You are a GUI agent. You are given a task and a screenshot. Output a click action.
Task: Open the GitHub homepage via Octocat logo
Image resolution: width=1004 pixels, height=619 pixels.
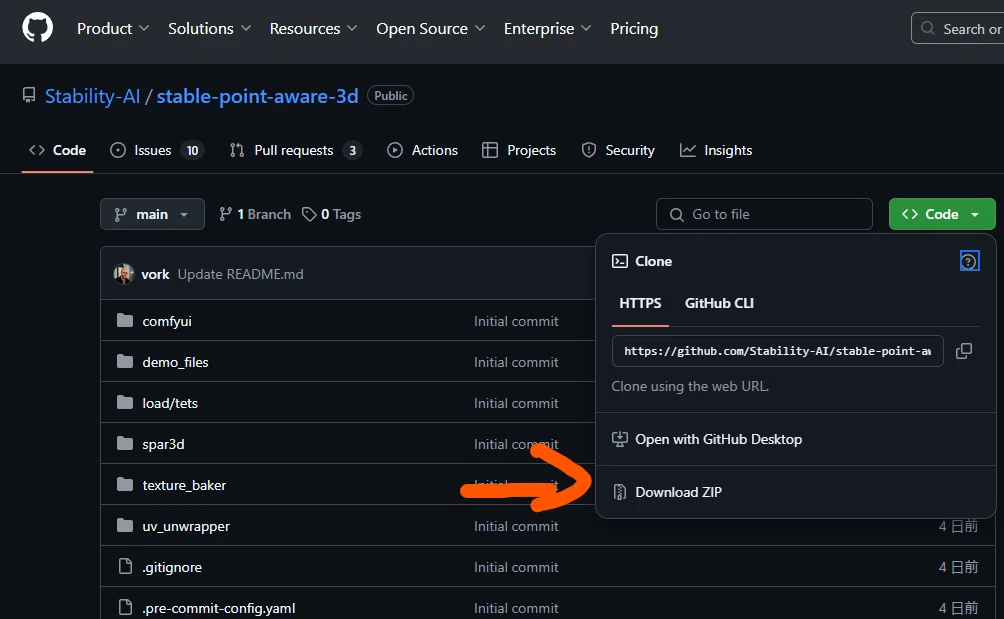(37, 29)
